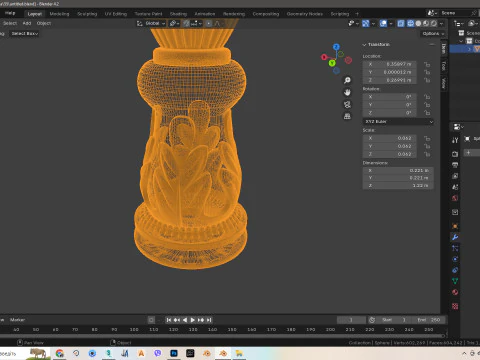The height and width of the screenshot is (360, 480).
Task: Open the Scene properties tab icon
Action: [x=455, y=187]
